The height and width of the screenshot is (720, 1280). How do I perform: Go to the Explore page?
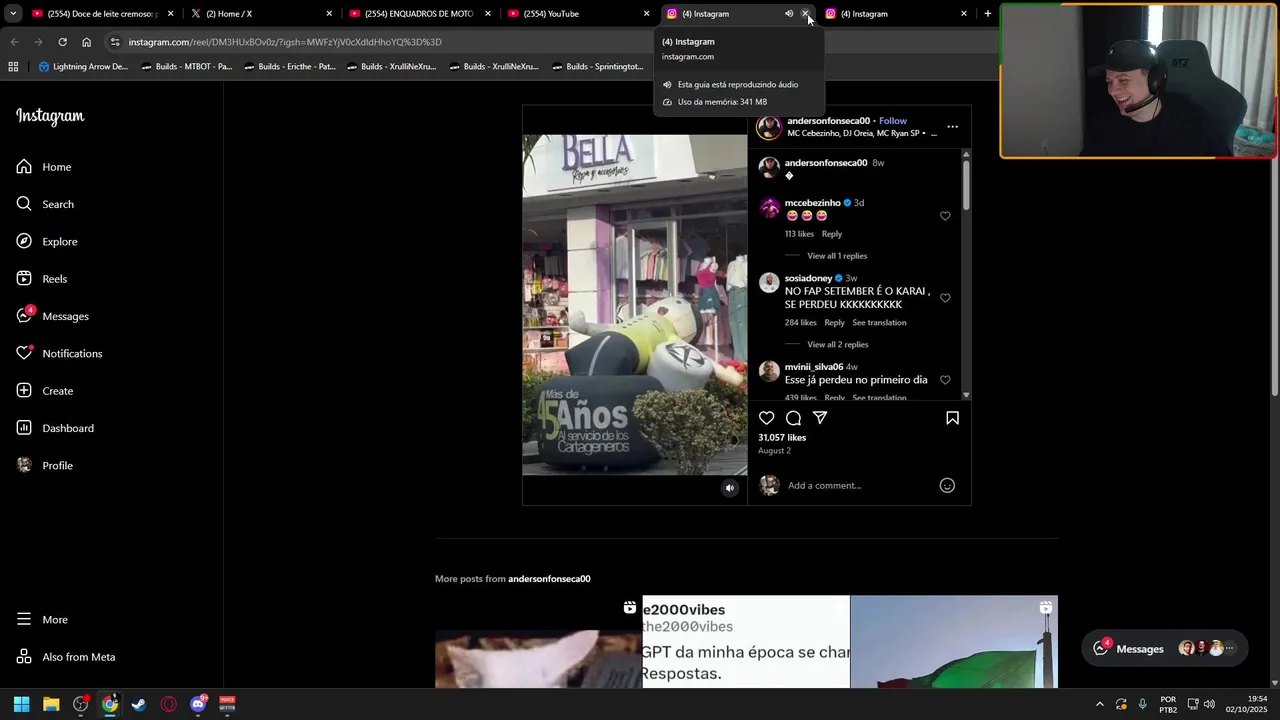pos(47,241)
